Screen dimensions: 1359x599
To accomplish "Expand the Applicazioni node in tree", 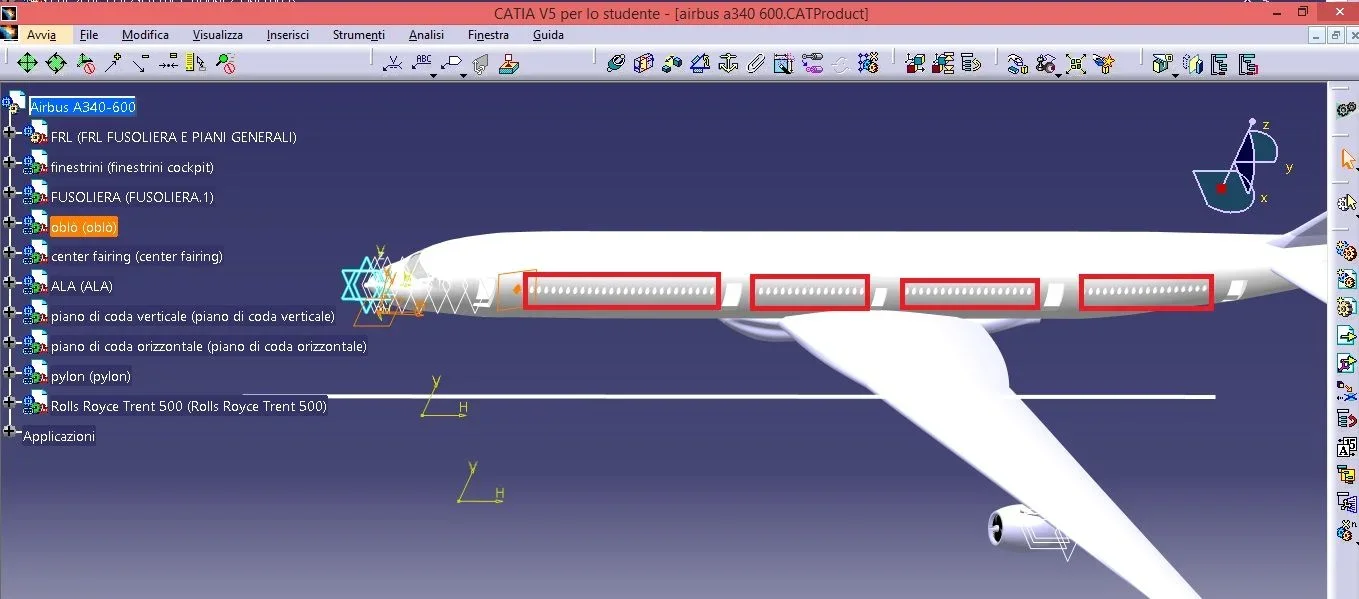I will pos(10,432).
